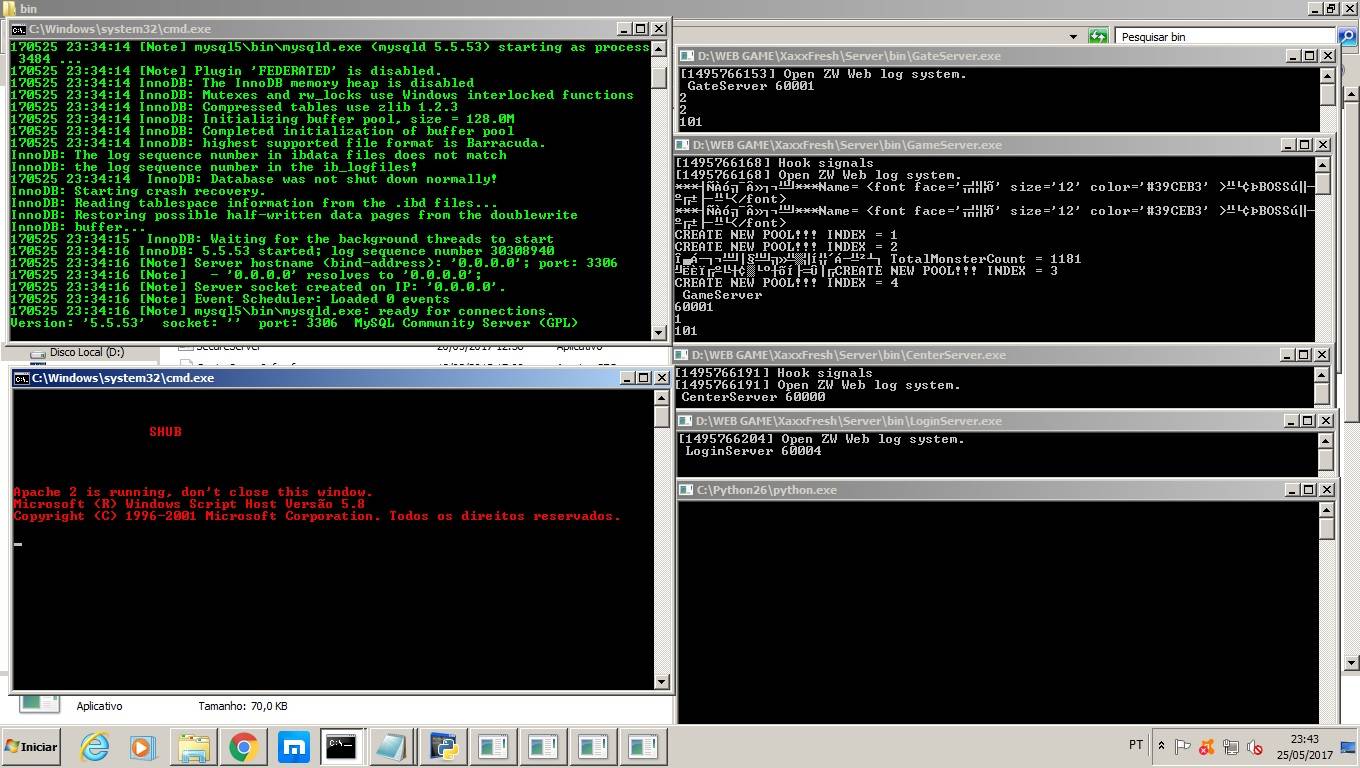
Task: Open Google Chrome from the taskbar
Action: tap(243, 746)
